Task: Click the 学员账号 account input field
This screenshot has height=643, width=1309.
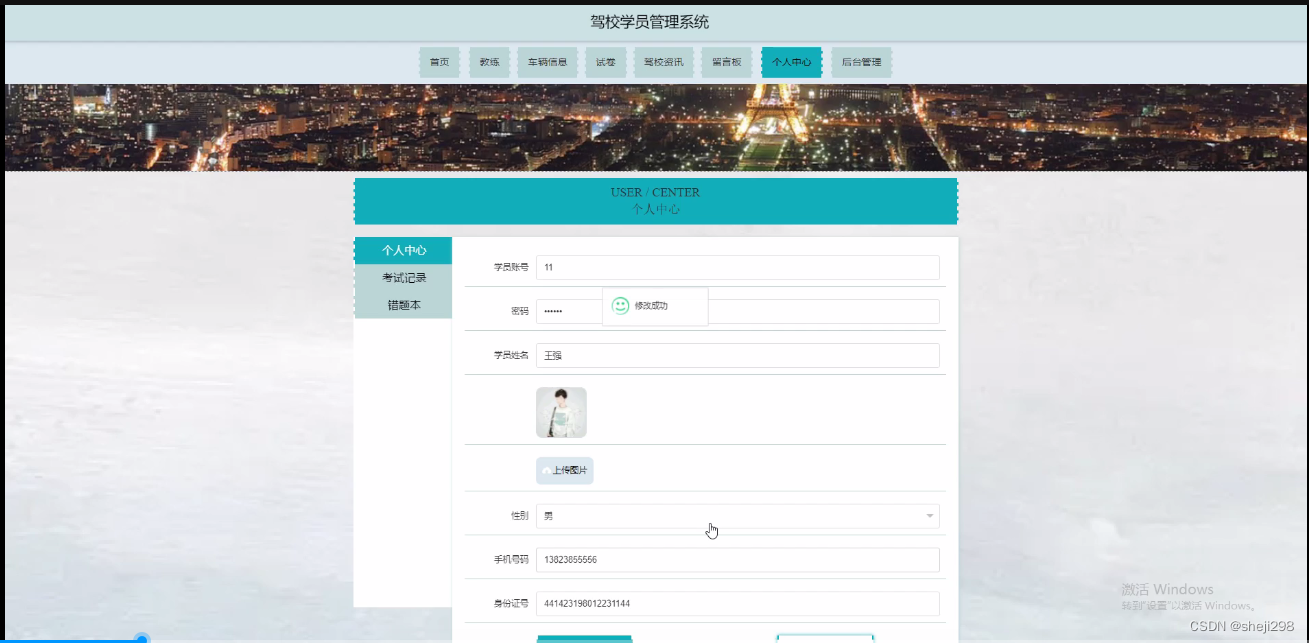Action: [x=737, y=267]
